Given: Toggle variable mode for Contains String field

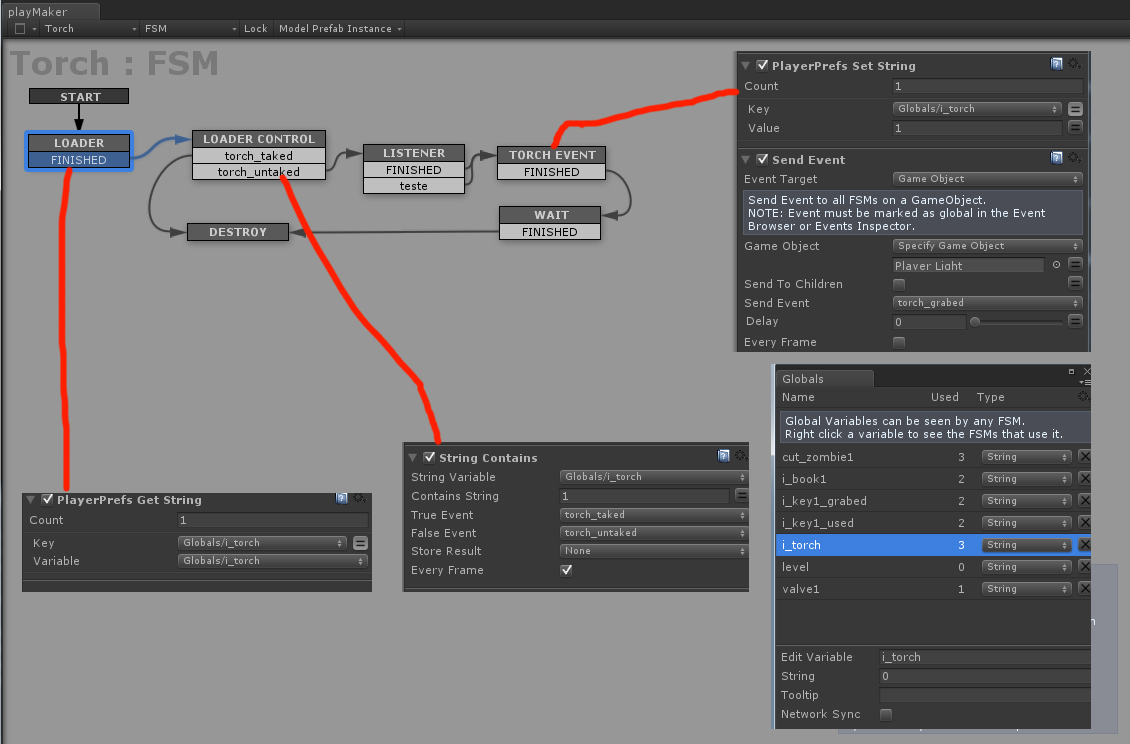Looking at the screenshot, I should coord(742,495).
